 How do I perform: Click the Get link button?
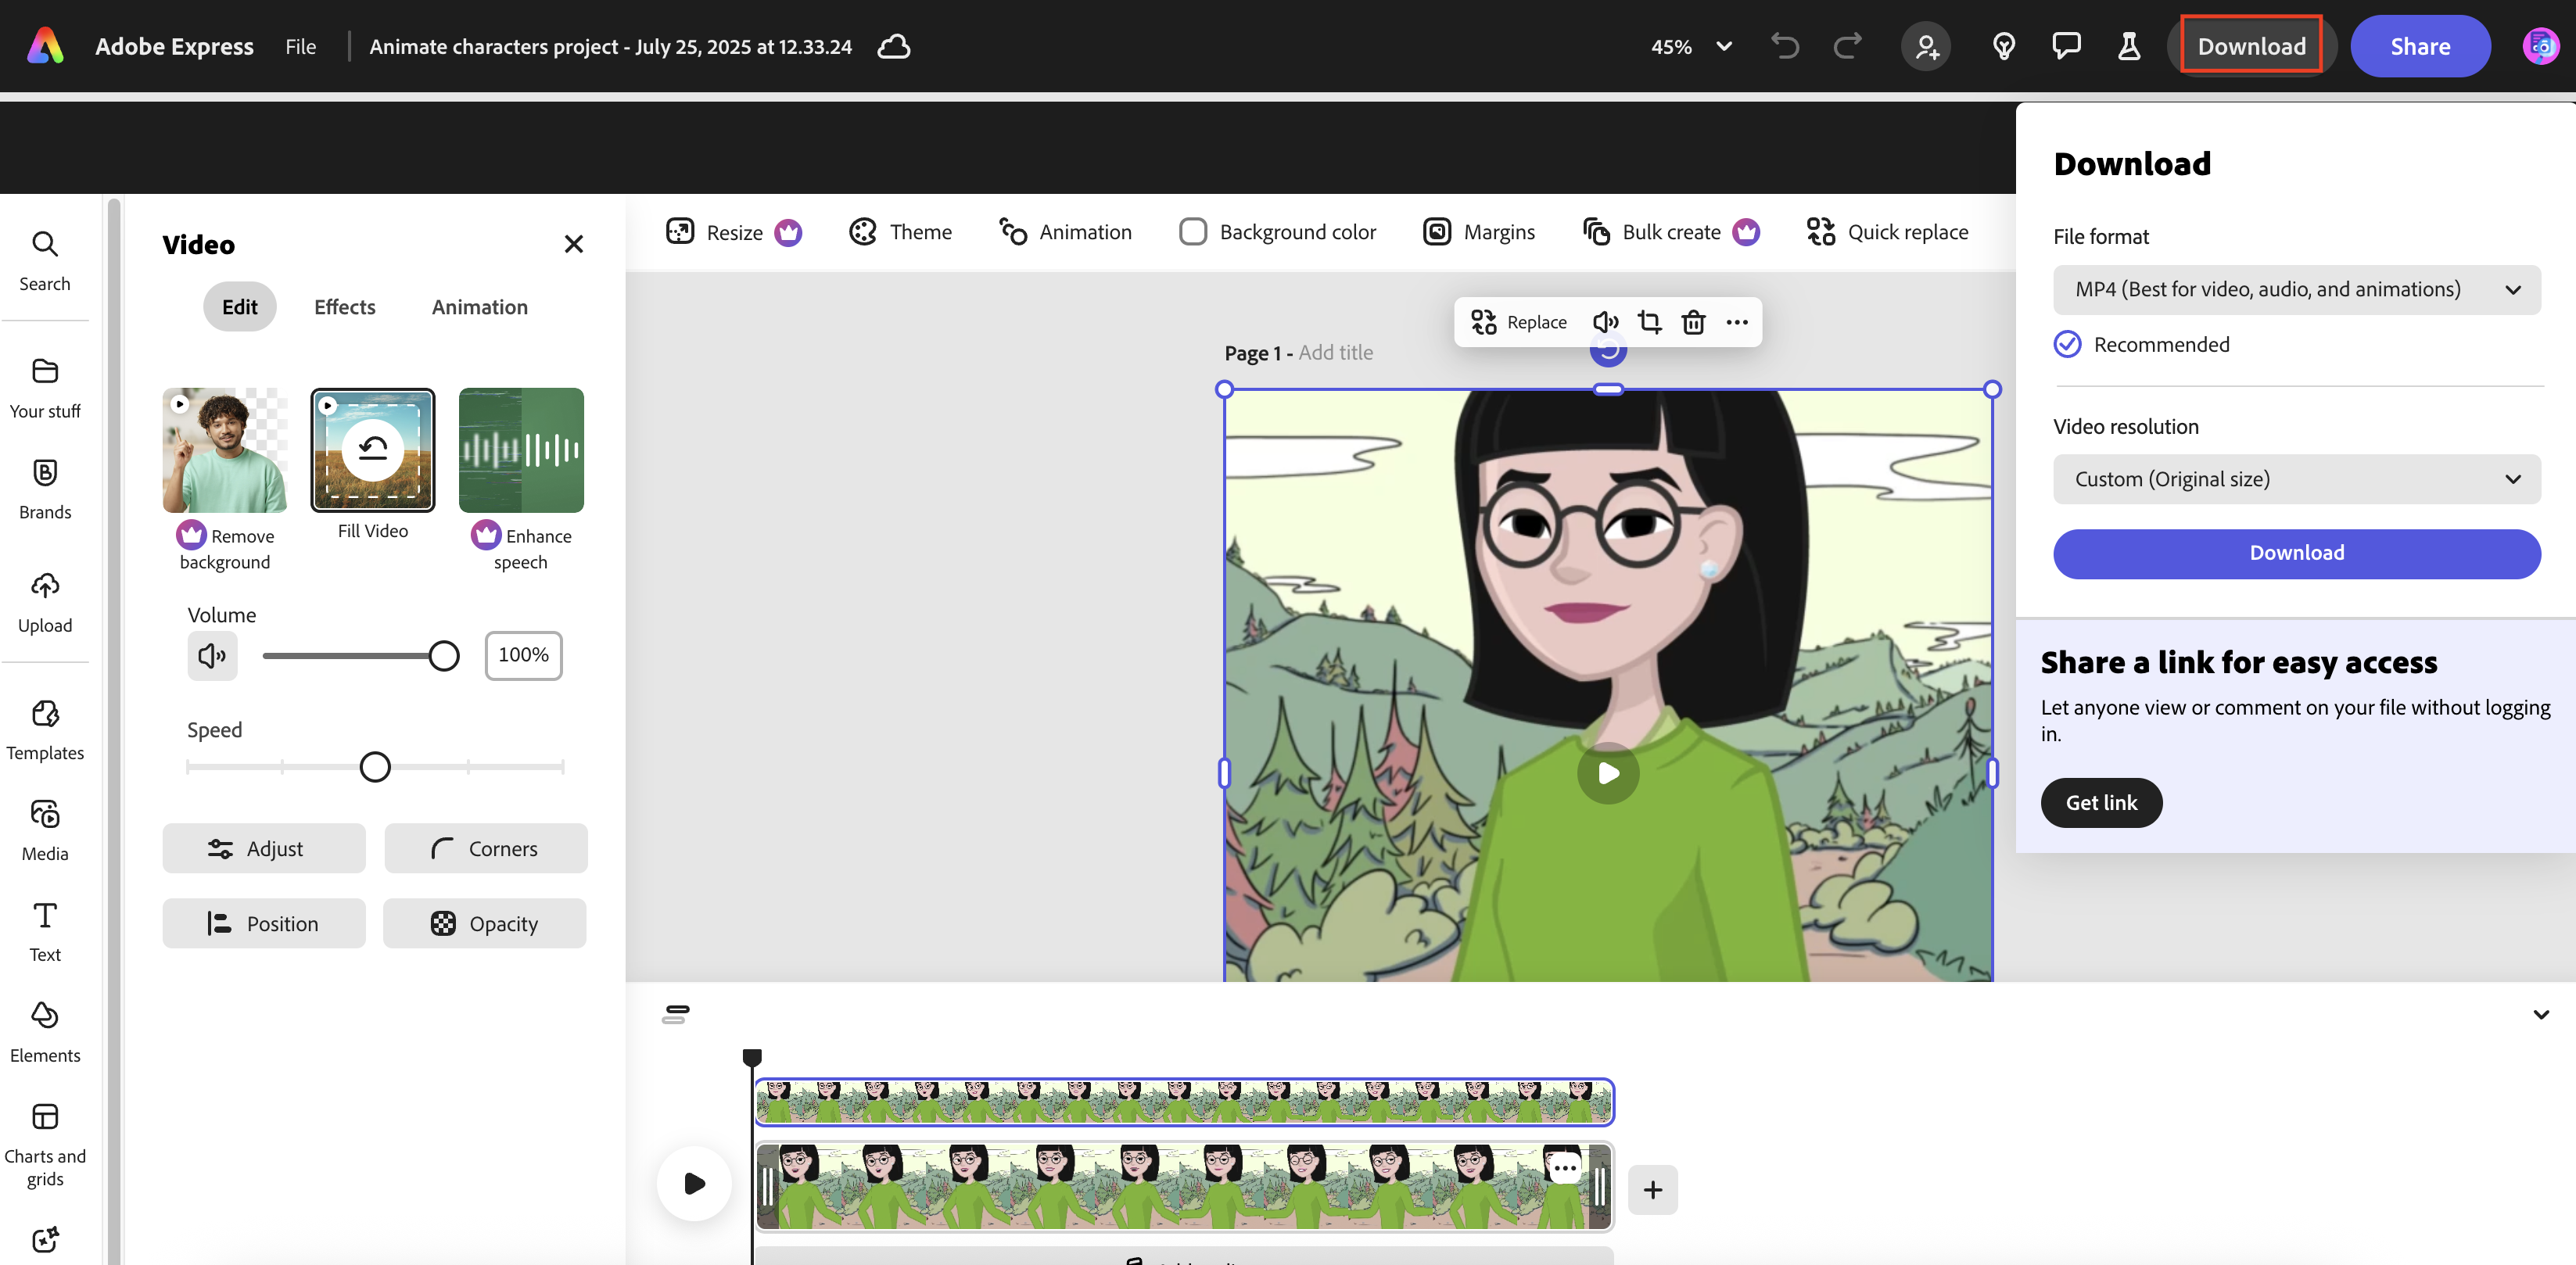pos(2101,803)
